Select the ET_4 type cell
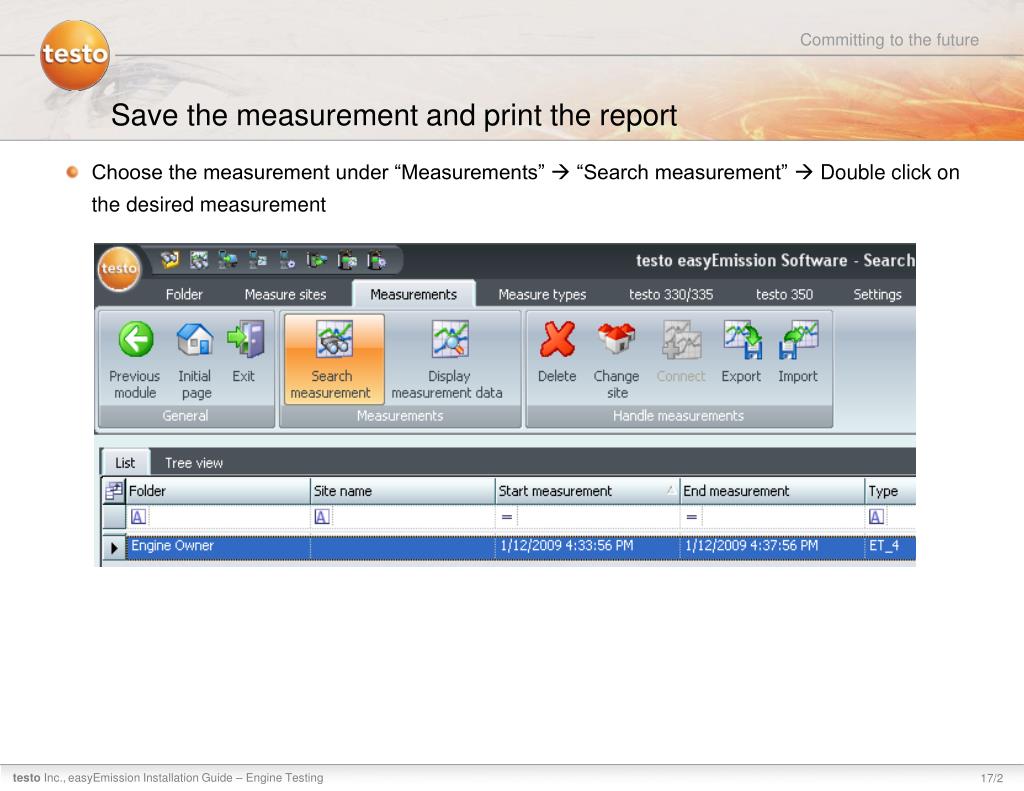This screenshot has height=791, width=1024. [x=891, y=547]
